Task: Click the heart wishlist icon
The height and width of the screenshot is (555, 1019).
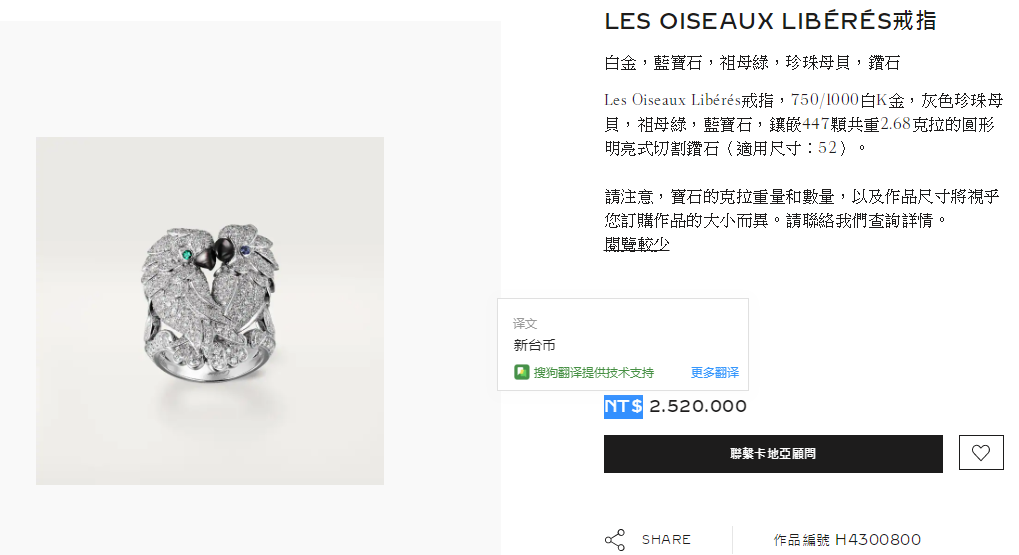Action: [981, 453]
